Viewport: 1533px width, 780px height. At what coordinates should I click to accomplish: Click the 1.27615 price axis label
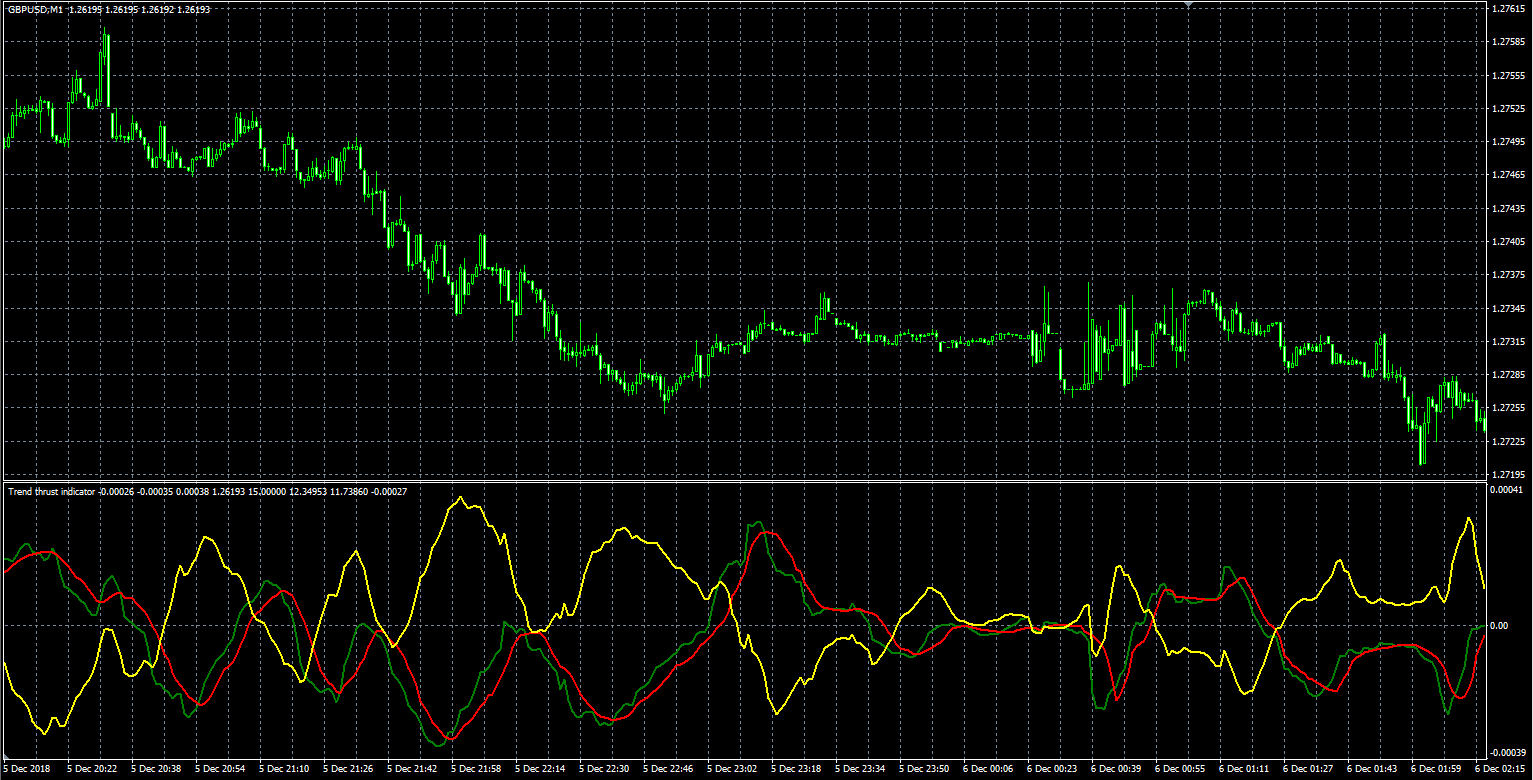[x=1506, y=9]
